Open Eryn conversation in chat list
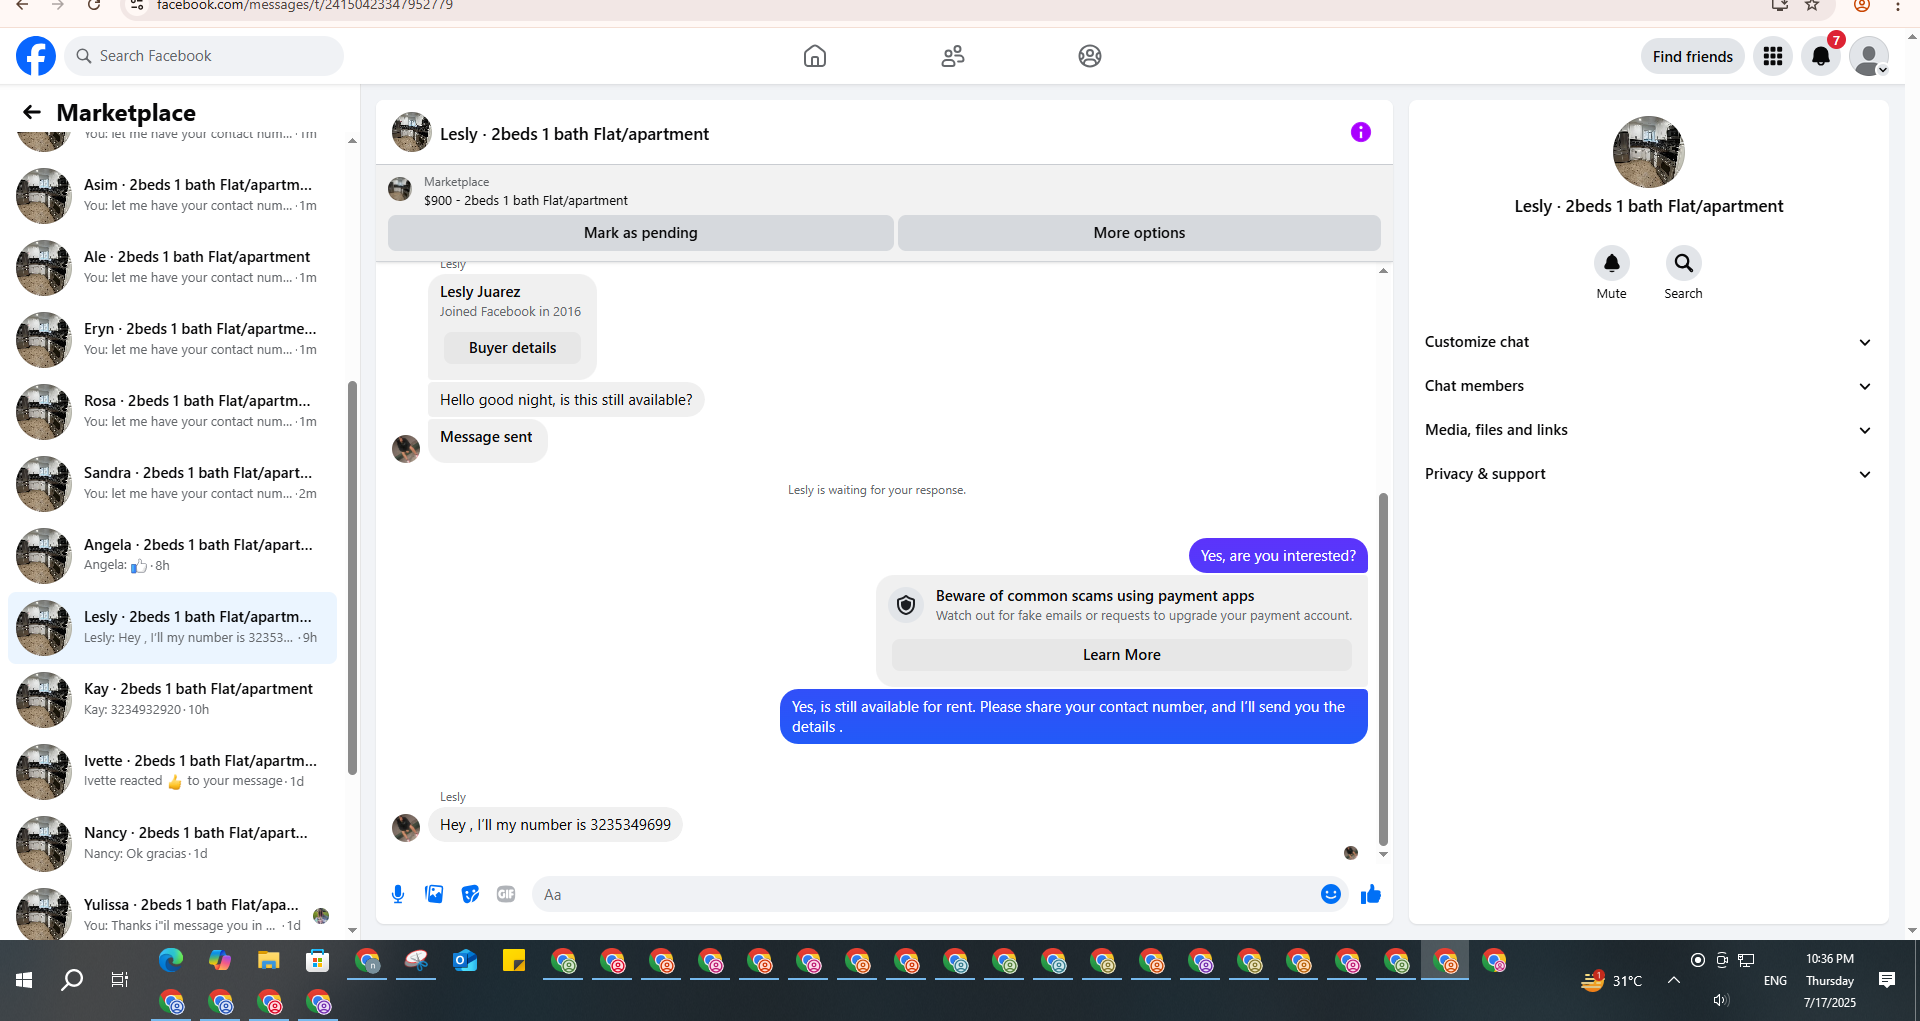1920x1021 pixels. 172,339
